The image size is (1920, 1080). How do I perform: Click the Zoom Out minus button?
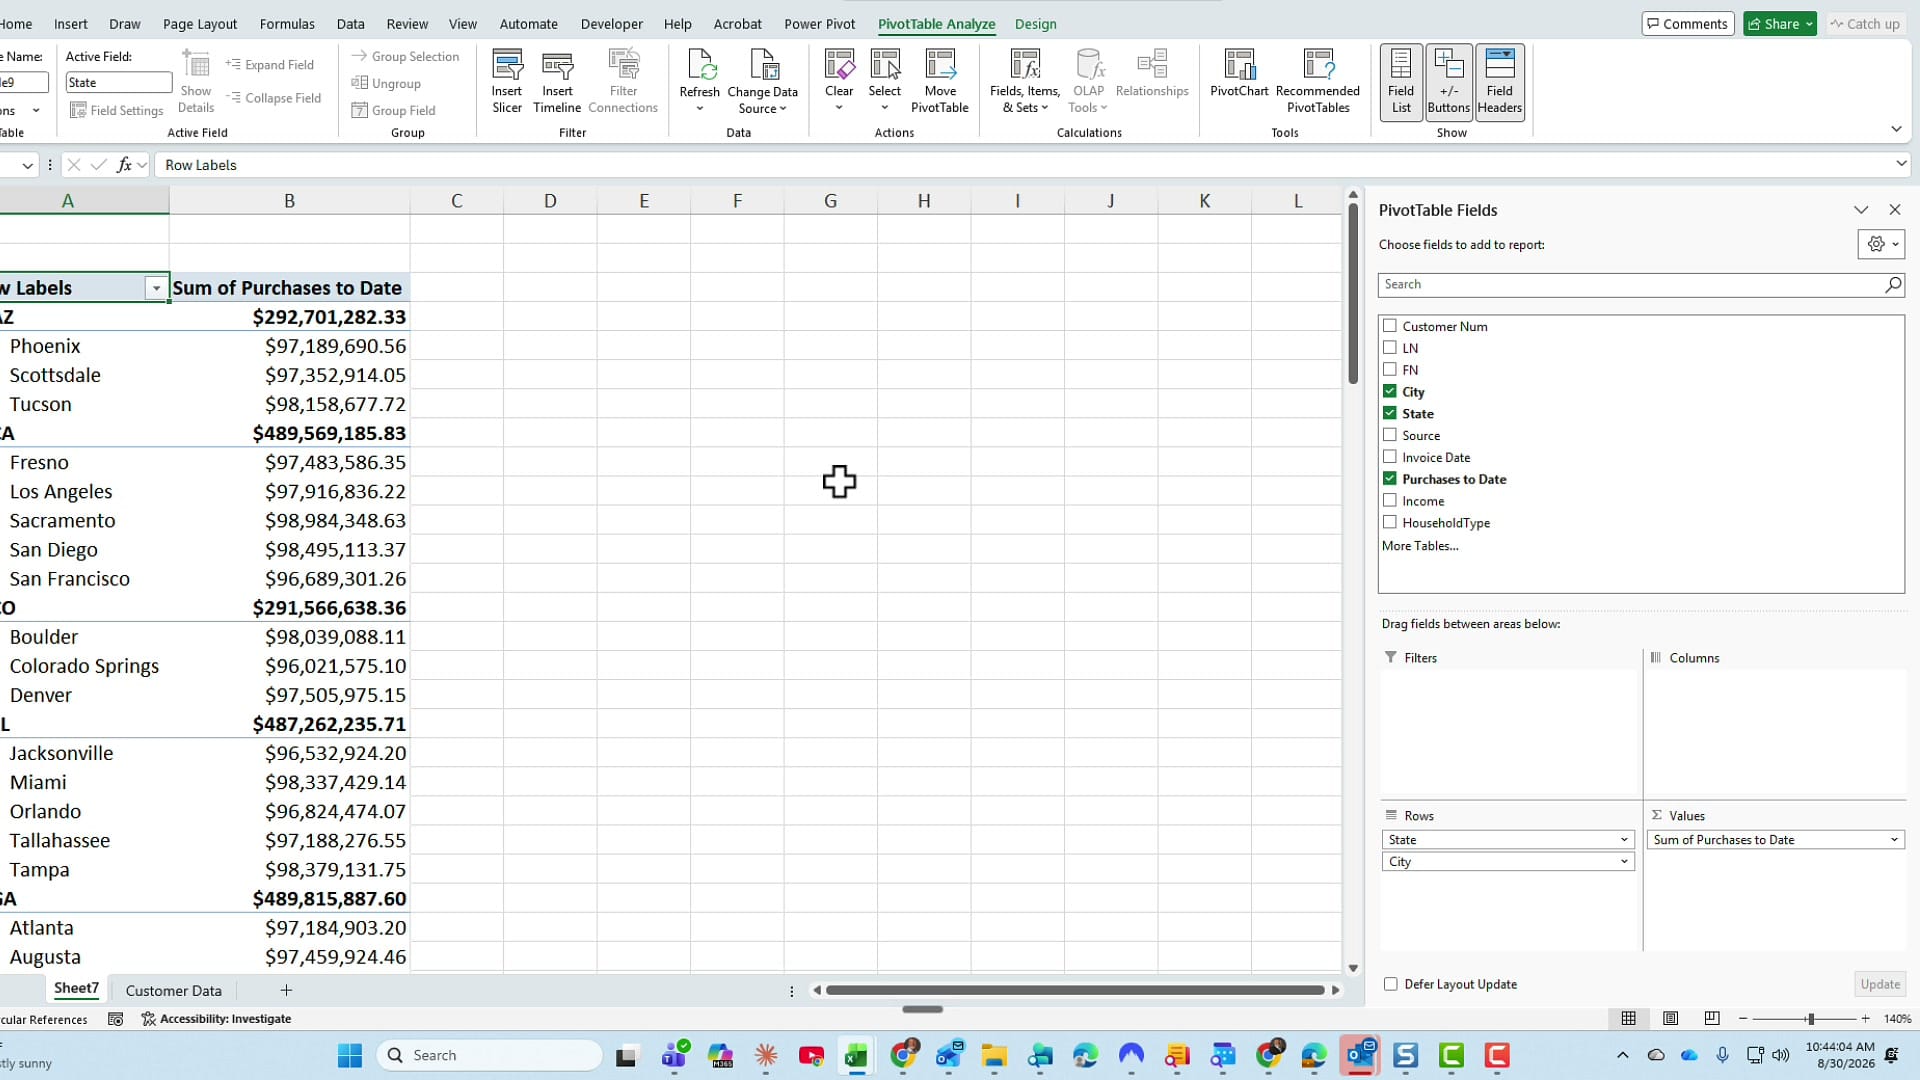(x=1743, y=1019)
